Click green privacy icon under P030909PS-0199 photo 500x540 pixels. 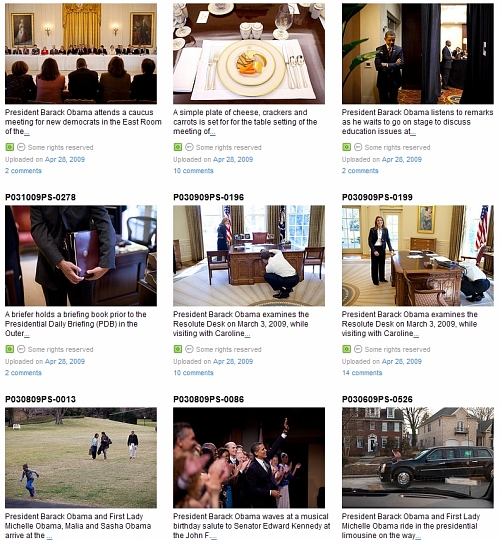click(x=346, y=349)
